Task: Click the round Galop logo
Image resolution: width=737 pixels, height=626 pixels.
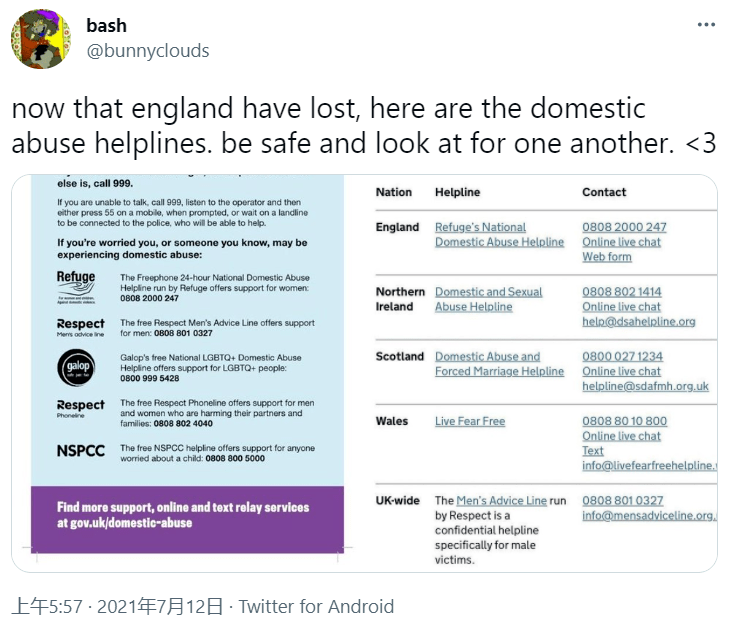Action: [x=76, y=367]
